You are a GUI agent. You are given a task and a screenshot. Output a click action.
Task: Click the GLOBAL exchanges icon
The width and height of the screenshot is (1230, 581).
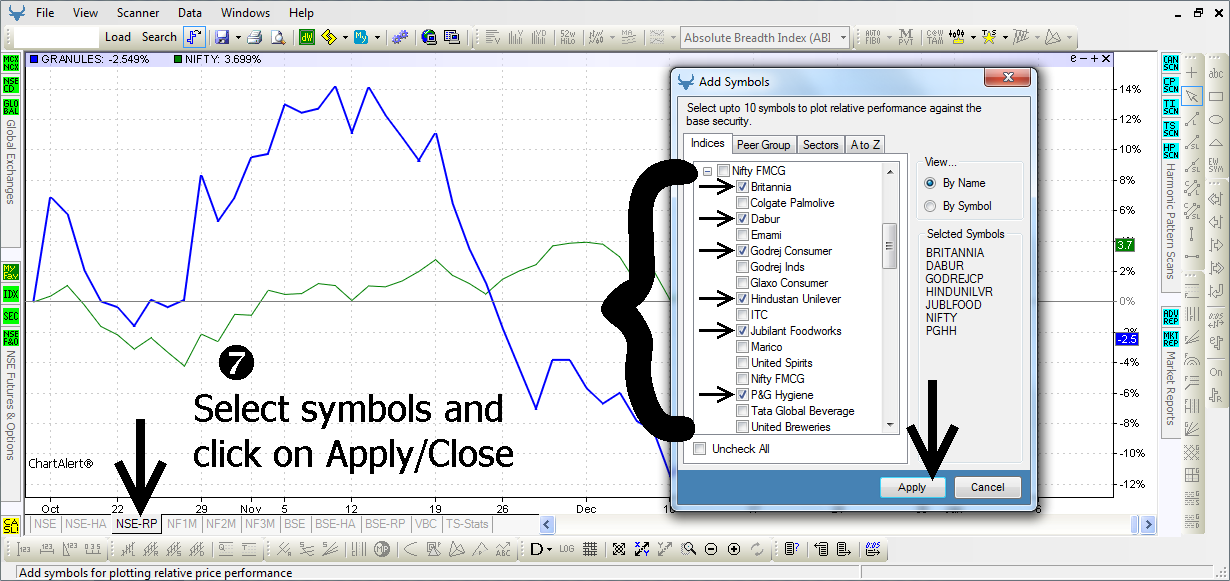pos(11,106)
